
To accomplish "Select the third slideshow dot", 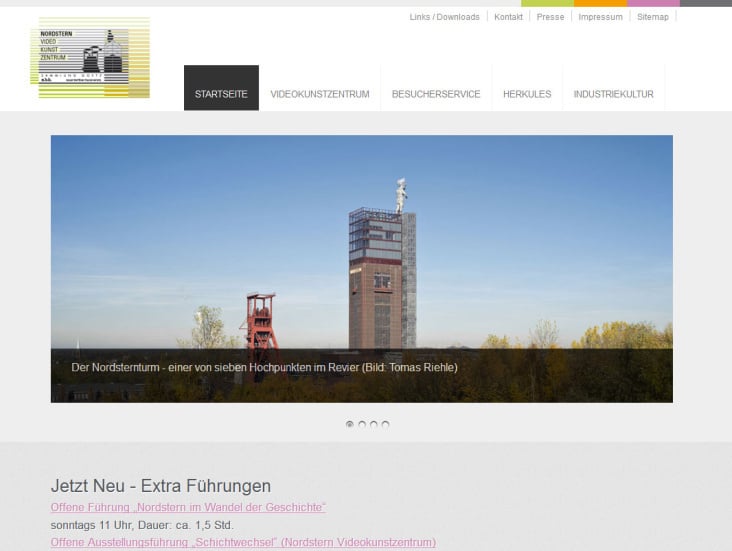I will pyautogui.click(x=373, y=424).
